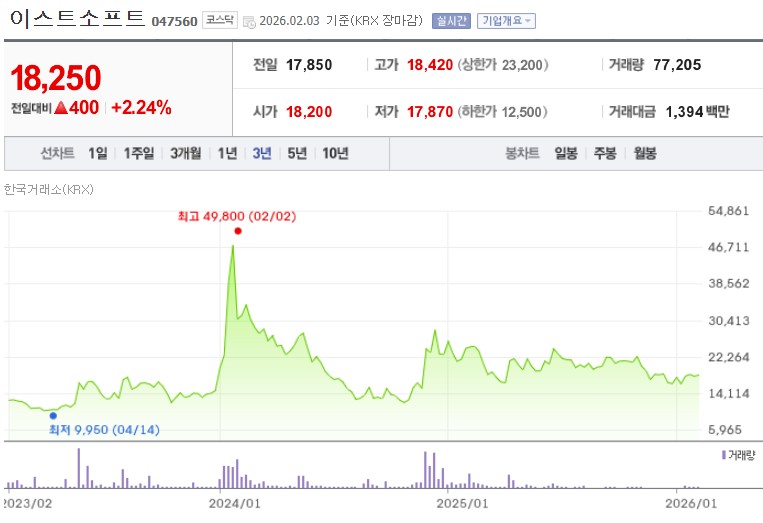Image resolution: width=763 pixels, height=523 pixels.
Task: Click the 봉차트 label
Action: click(x=522, y=154)
